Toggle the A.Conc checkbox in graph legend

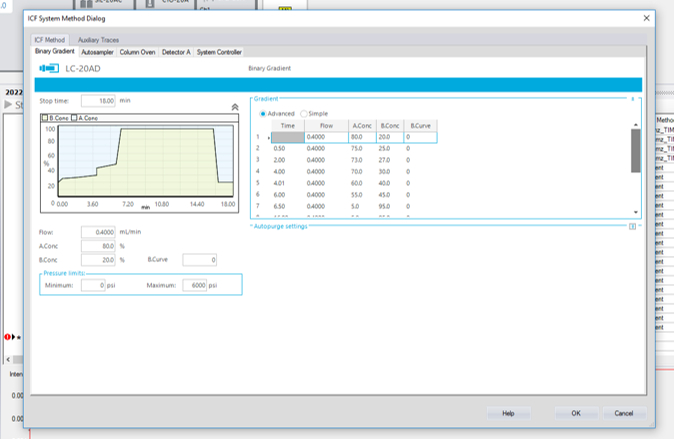pyautogui.click(x=74, y=118)
